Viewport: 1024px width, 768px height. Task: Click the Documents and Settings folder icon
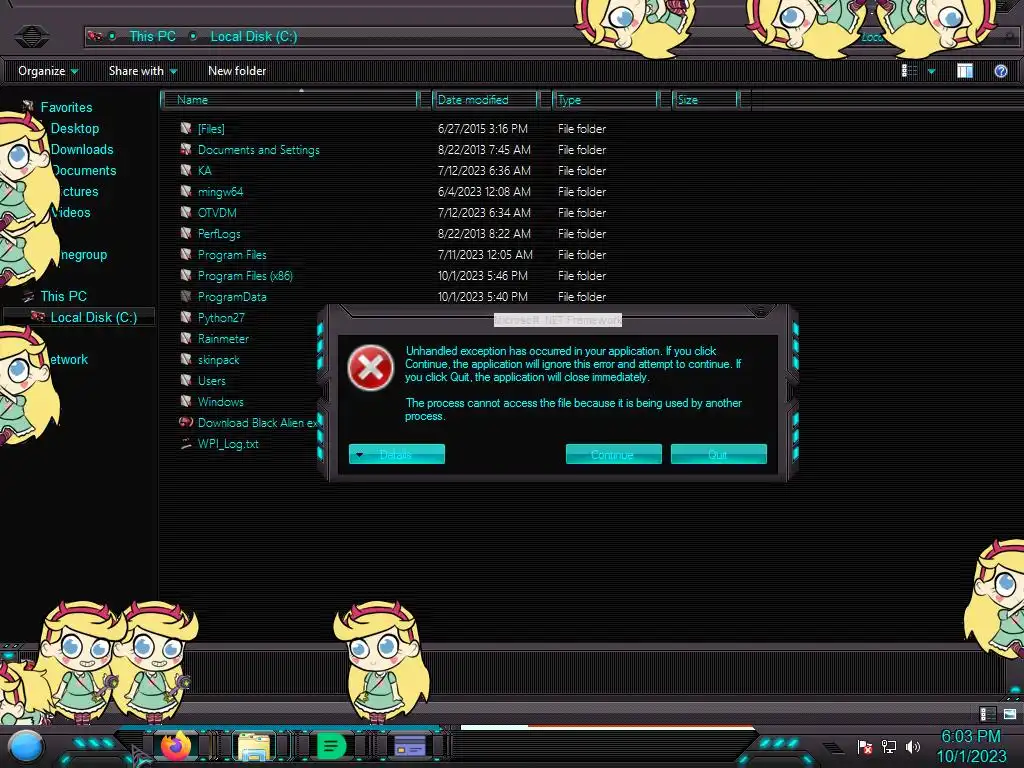186,149
